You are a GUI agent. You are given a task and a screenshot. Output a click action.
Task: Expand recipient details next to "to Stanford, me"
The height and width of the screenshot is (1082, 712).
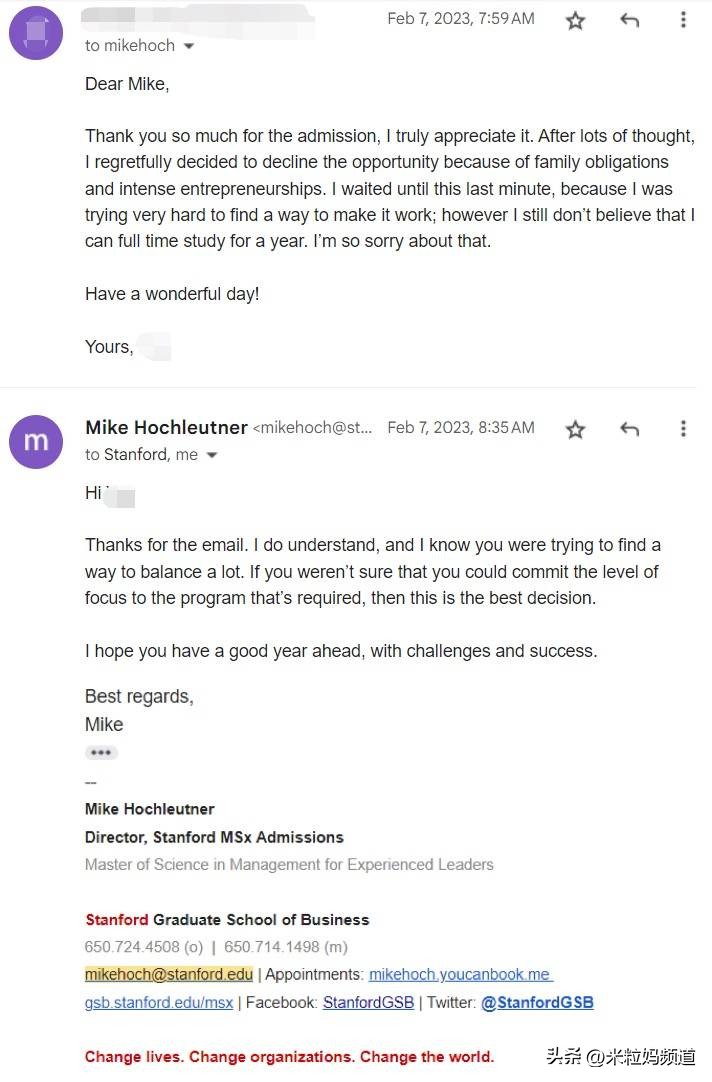tap(212, 455)
